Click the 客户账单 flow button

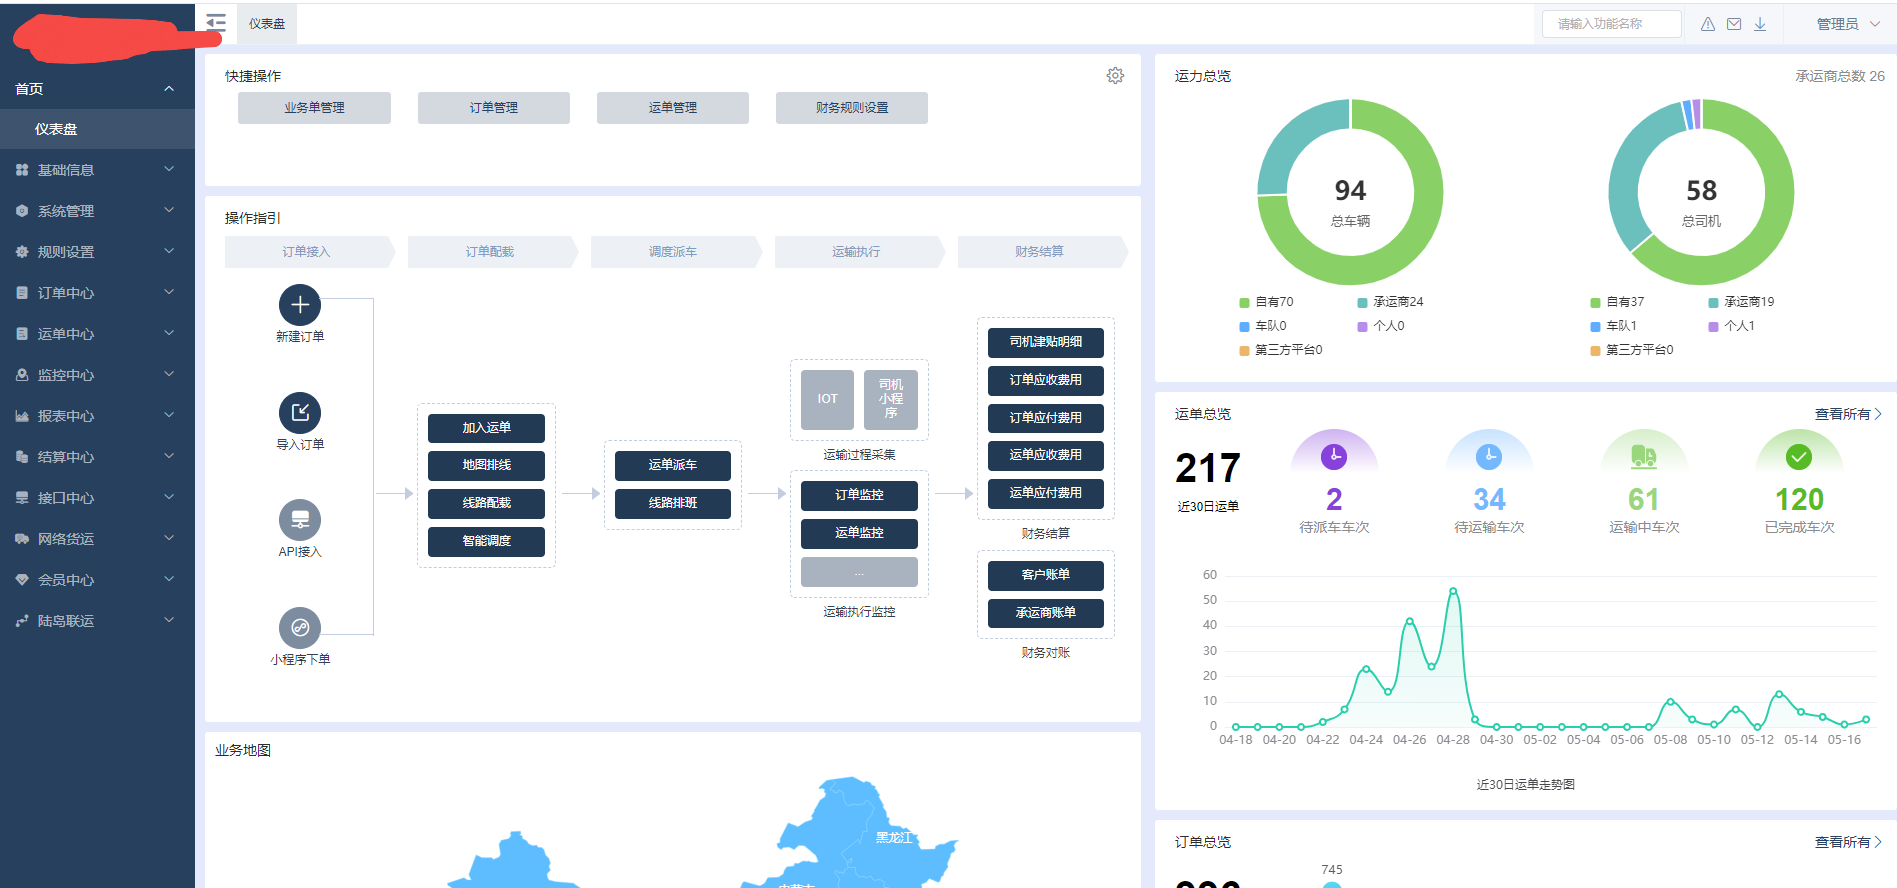pyautogui.click(x=1046, y=575)
